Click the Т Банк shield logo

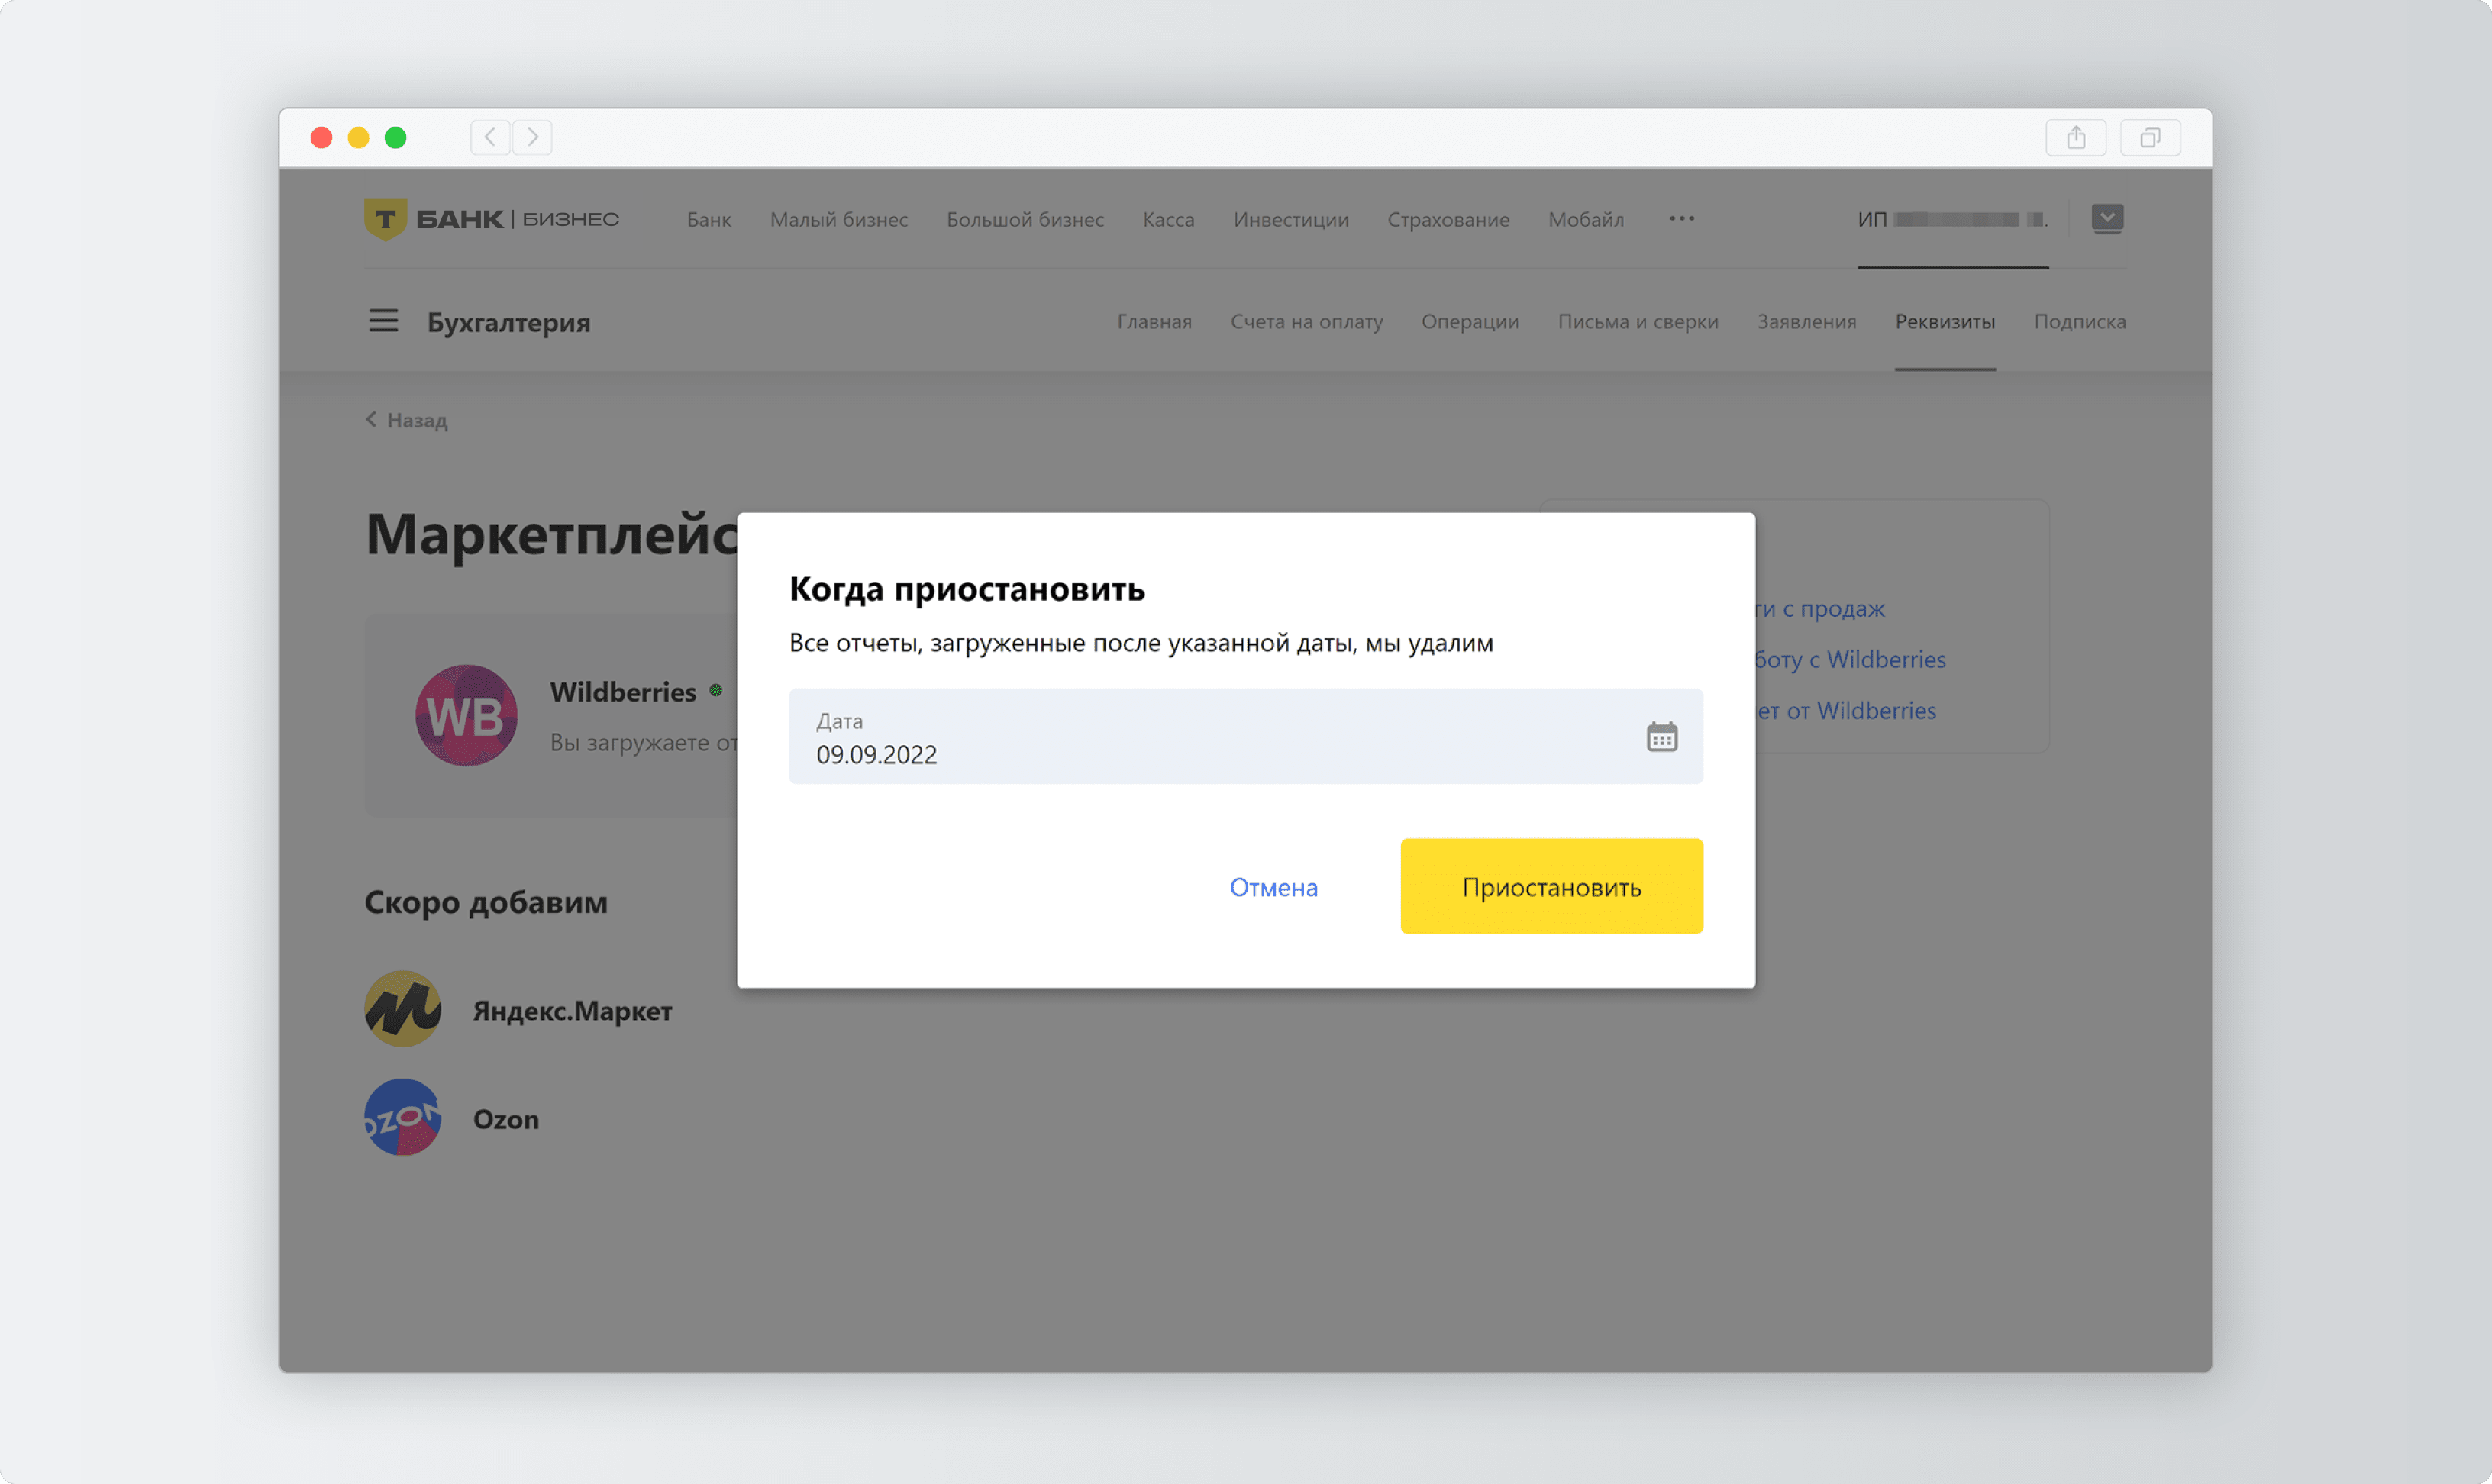click(385, 219)
